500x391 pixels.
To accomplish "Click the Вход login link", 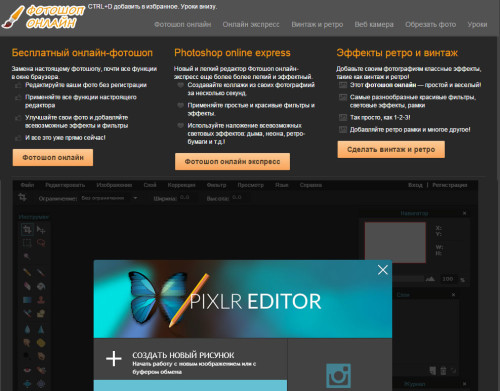I will tap(415, 185).
